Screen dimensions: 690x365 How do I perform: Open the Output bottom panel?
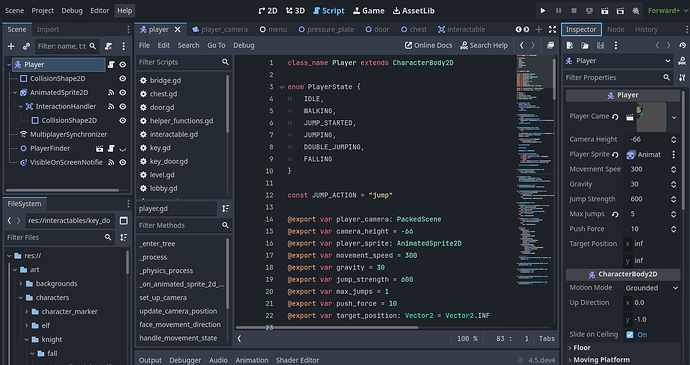tap(150, 360)
